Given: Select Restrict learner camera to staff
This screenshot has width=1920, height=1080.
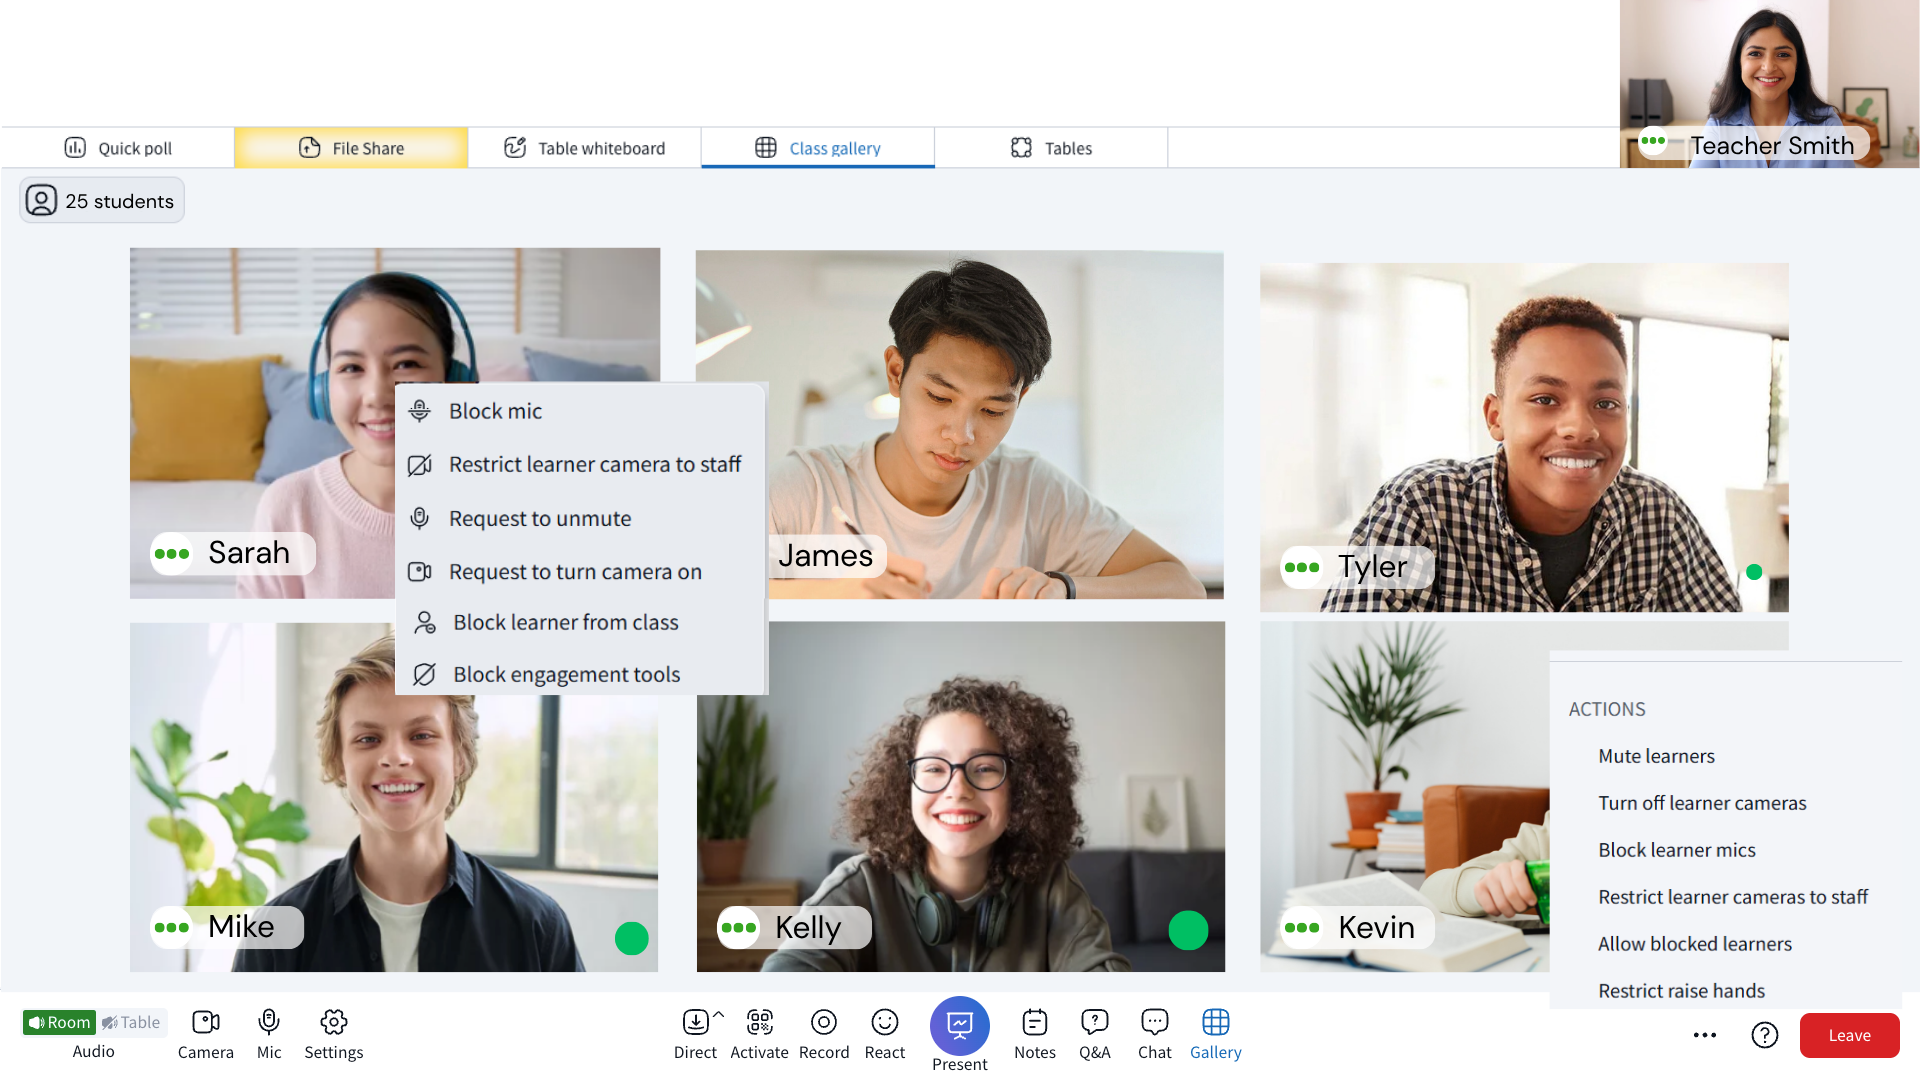Looking at the screenshot, I should pyautogui.click(x=580, y=465).
